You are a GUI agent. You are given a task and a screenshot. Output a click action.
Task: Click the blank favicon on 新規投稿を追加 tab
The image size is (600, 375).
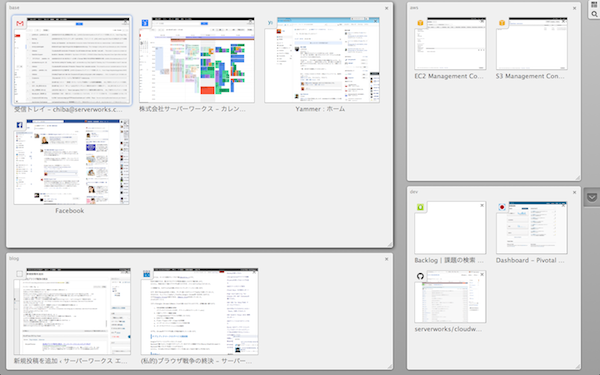[x=20, y=274]
